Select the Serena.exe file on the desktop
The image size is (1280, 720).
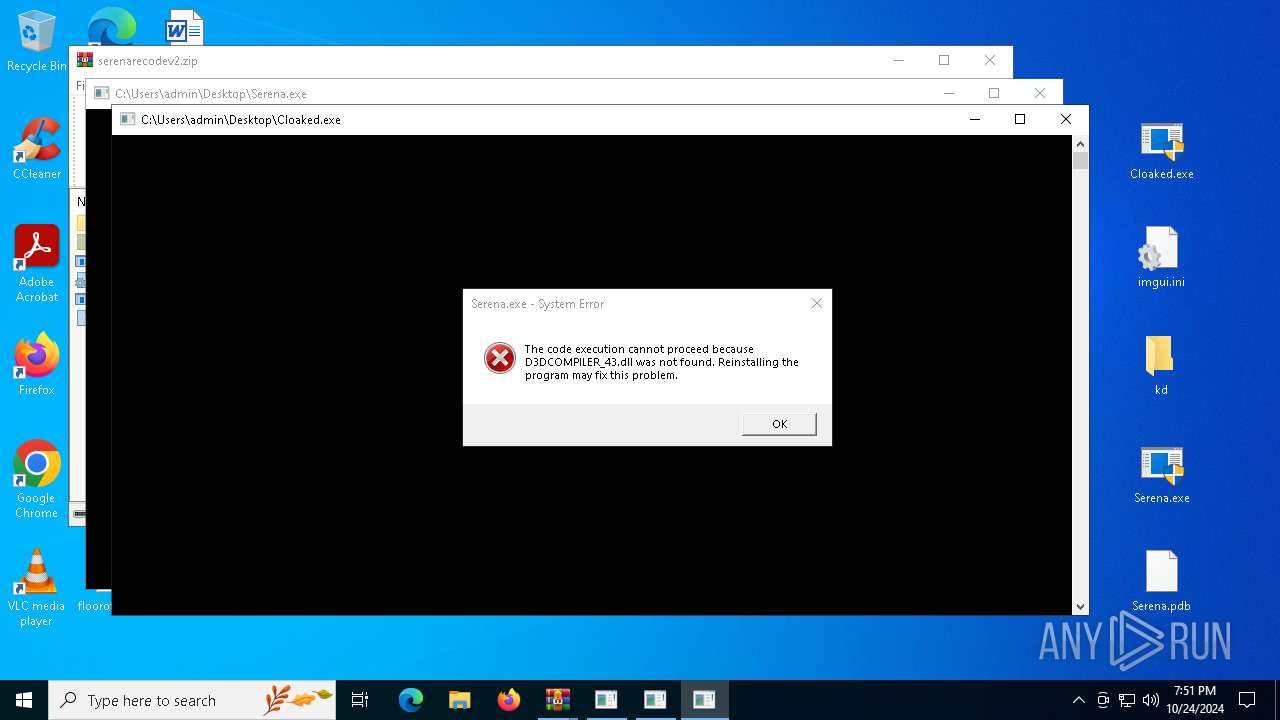1161,475
